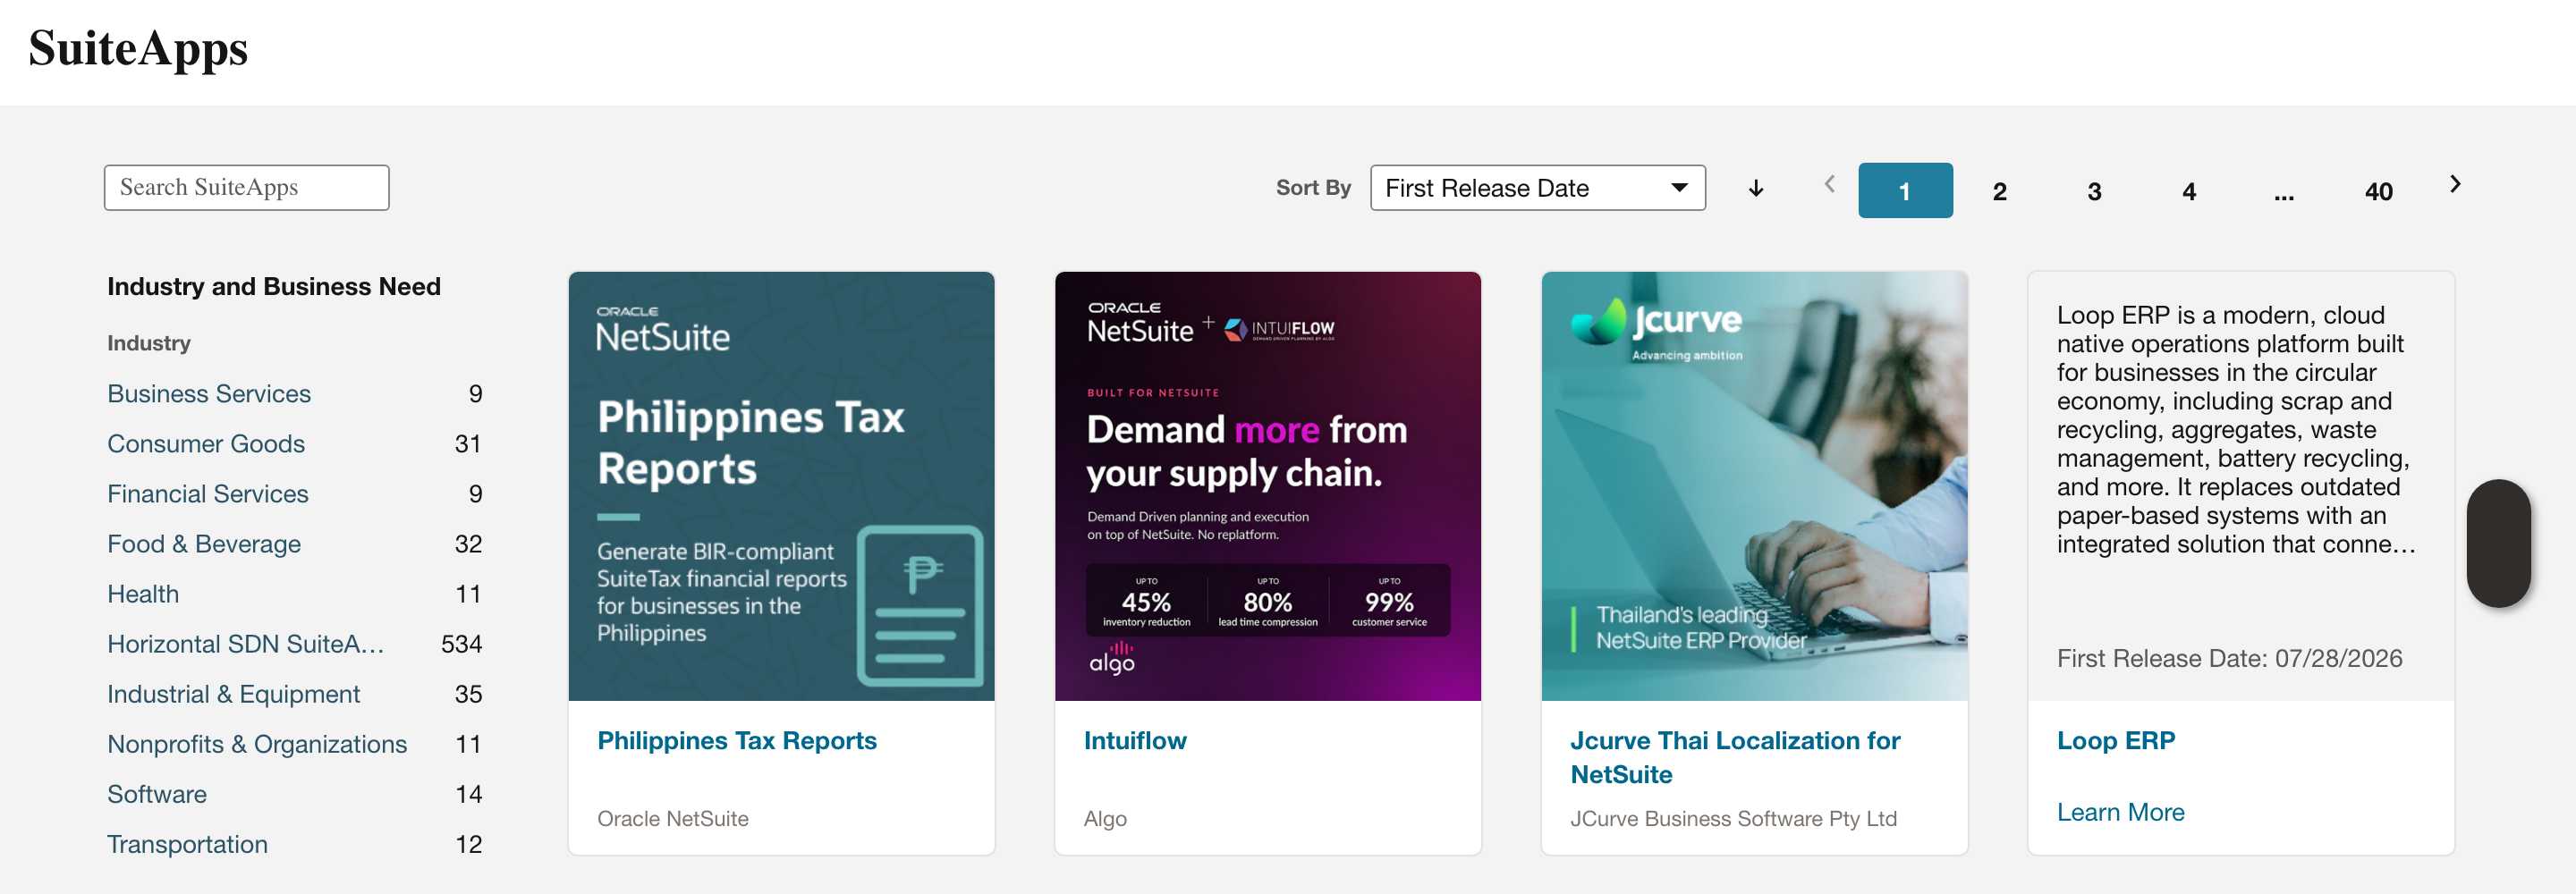Click the count 31 beside Consumer Goods
The height and width of the screenshot is (894, 2576).
tap(468, 444)
